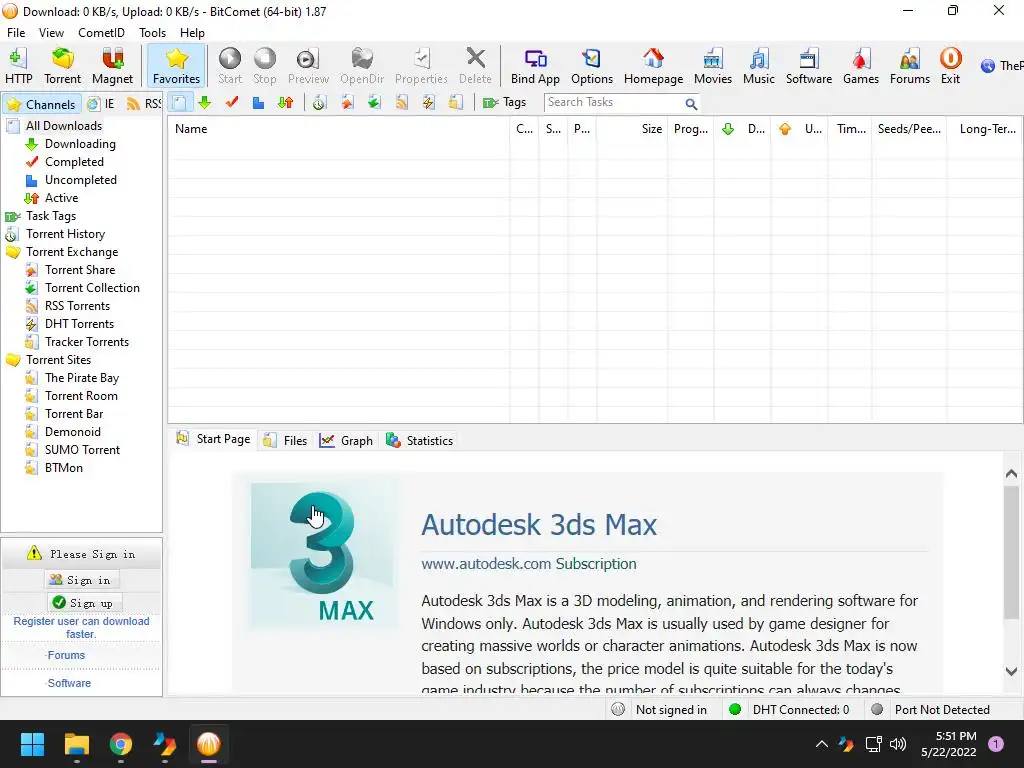Open the Forums toolbar icon
This screenshot has width=1024, height=768.
[910, 66]
